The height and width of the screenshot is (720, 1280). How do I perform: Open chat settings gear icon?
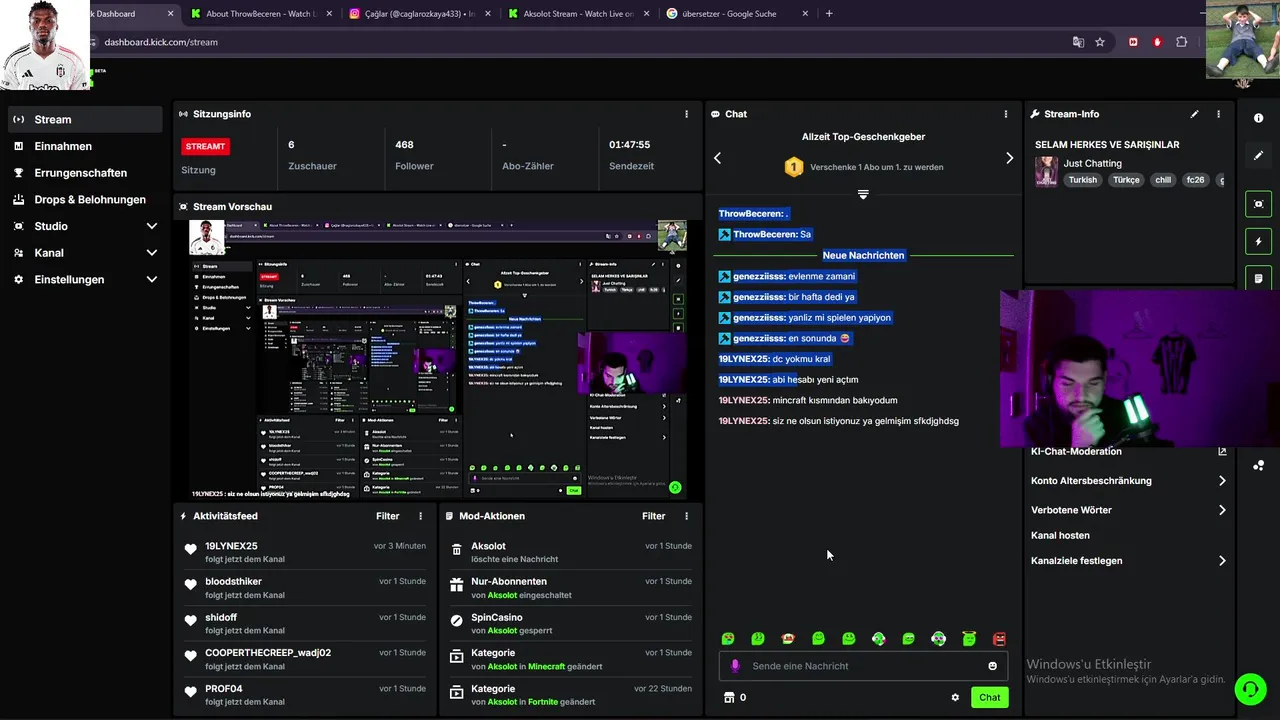click(955, 698)
